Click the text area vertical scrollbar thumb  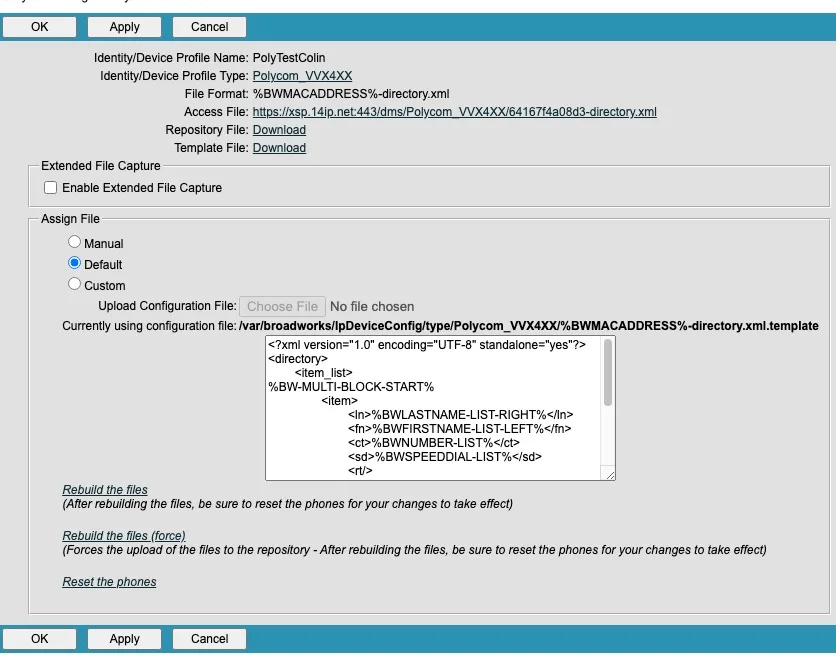[x=608, y=372]
